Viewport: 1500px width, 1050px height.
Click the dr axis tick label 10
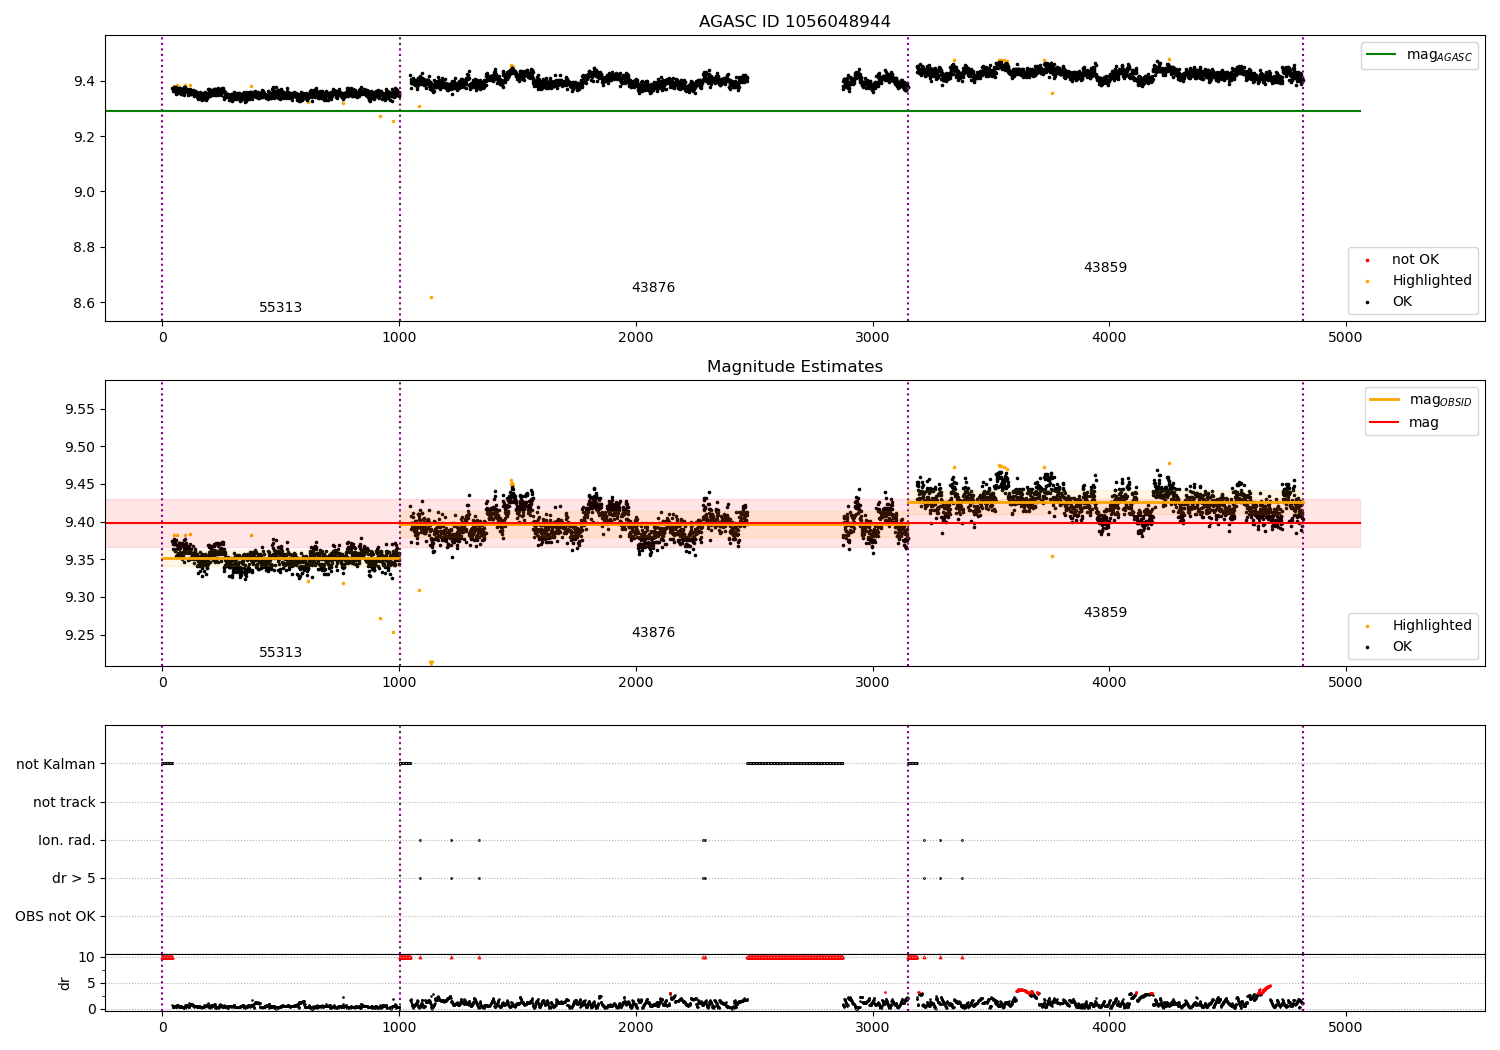pyautogui.click(x=87, y=957)
